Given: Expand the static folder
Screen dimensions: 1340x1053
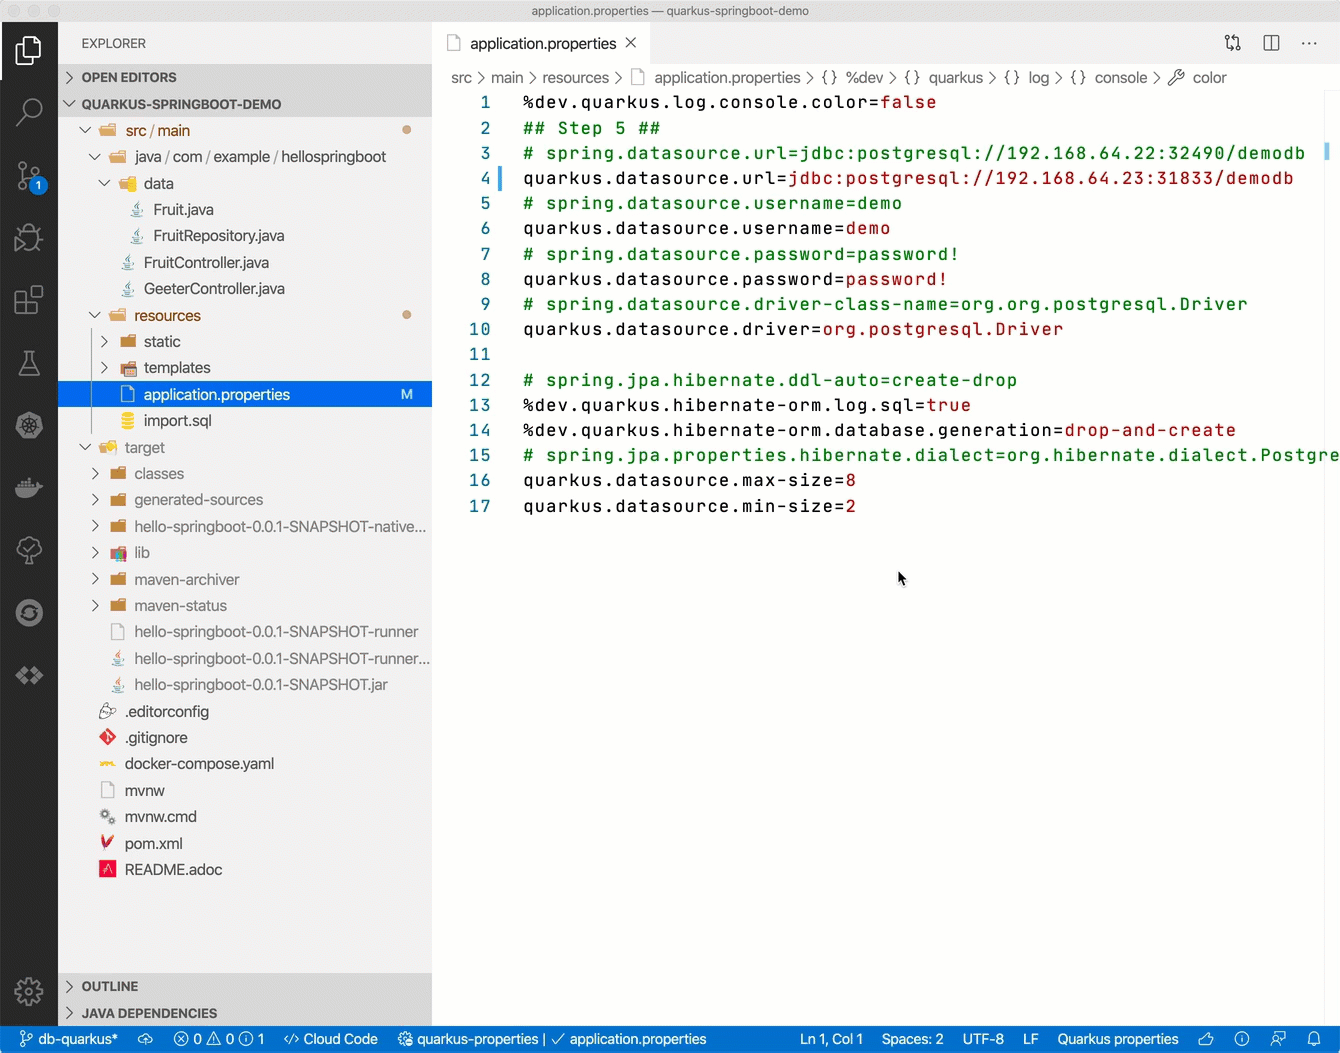Looking at the screenshot, I should pyautogui.click(x=245, y=341).
